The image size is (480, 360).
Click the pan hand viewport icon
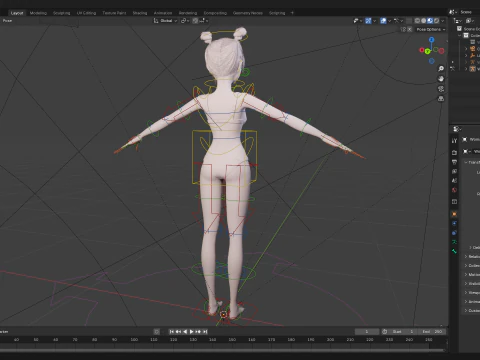point(441,79)
